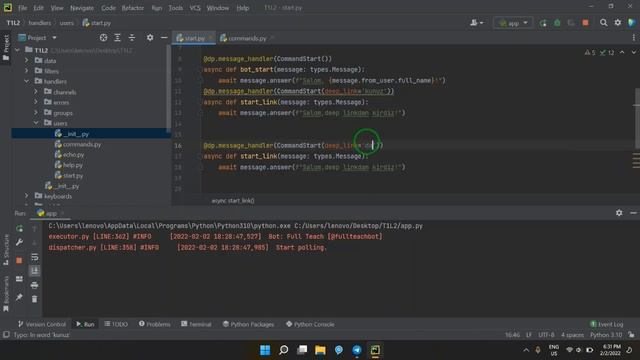Hide the Project tool window

[x=164, y=38]
